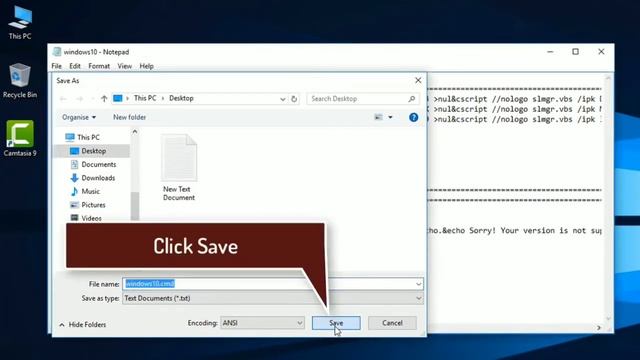Select the Recycle Bin desktop icon
This screenshot has width=640, height=360.
[20, 81]
